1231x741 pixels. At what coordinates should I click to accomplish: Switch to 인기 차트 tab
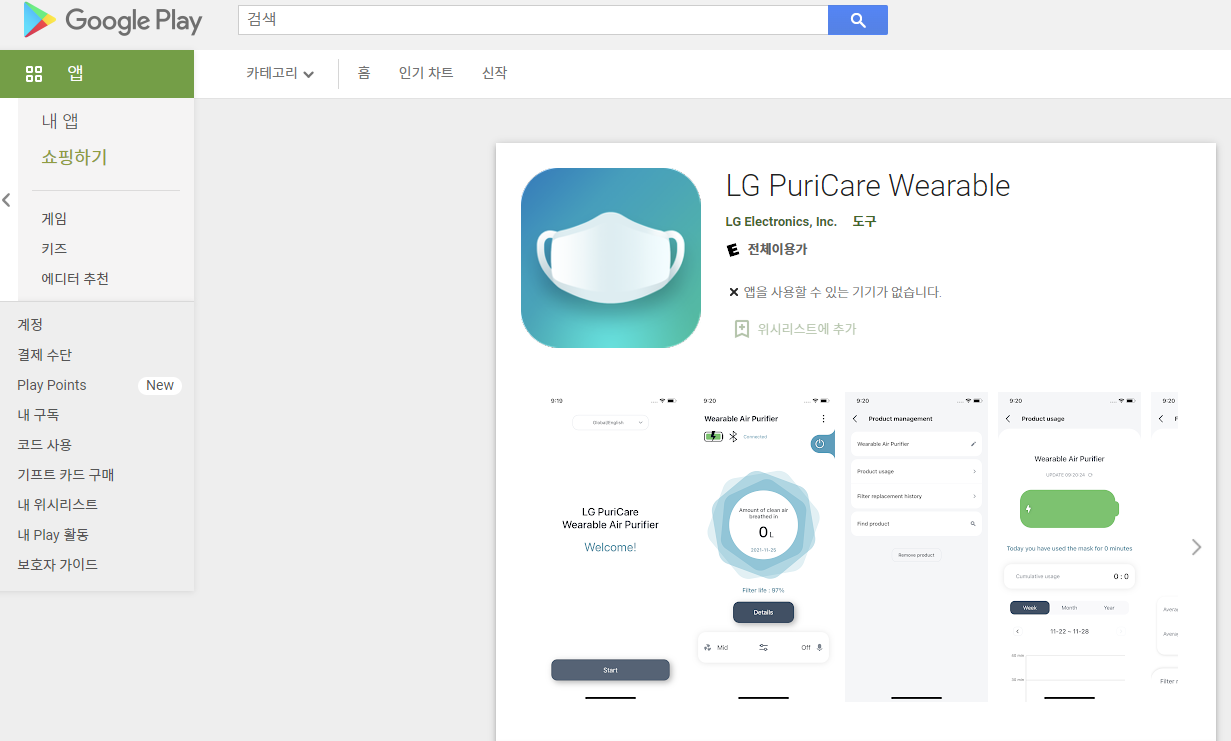pos(425,73)
